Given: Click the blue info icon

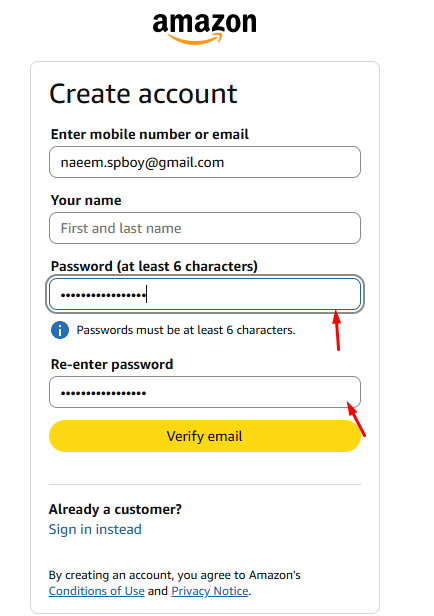Looking at the screenshot, I should tap(60, 330).
